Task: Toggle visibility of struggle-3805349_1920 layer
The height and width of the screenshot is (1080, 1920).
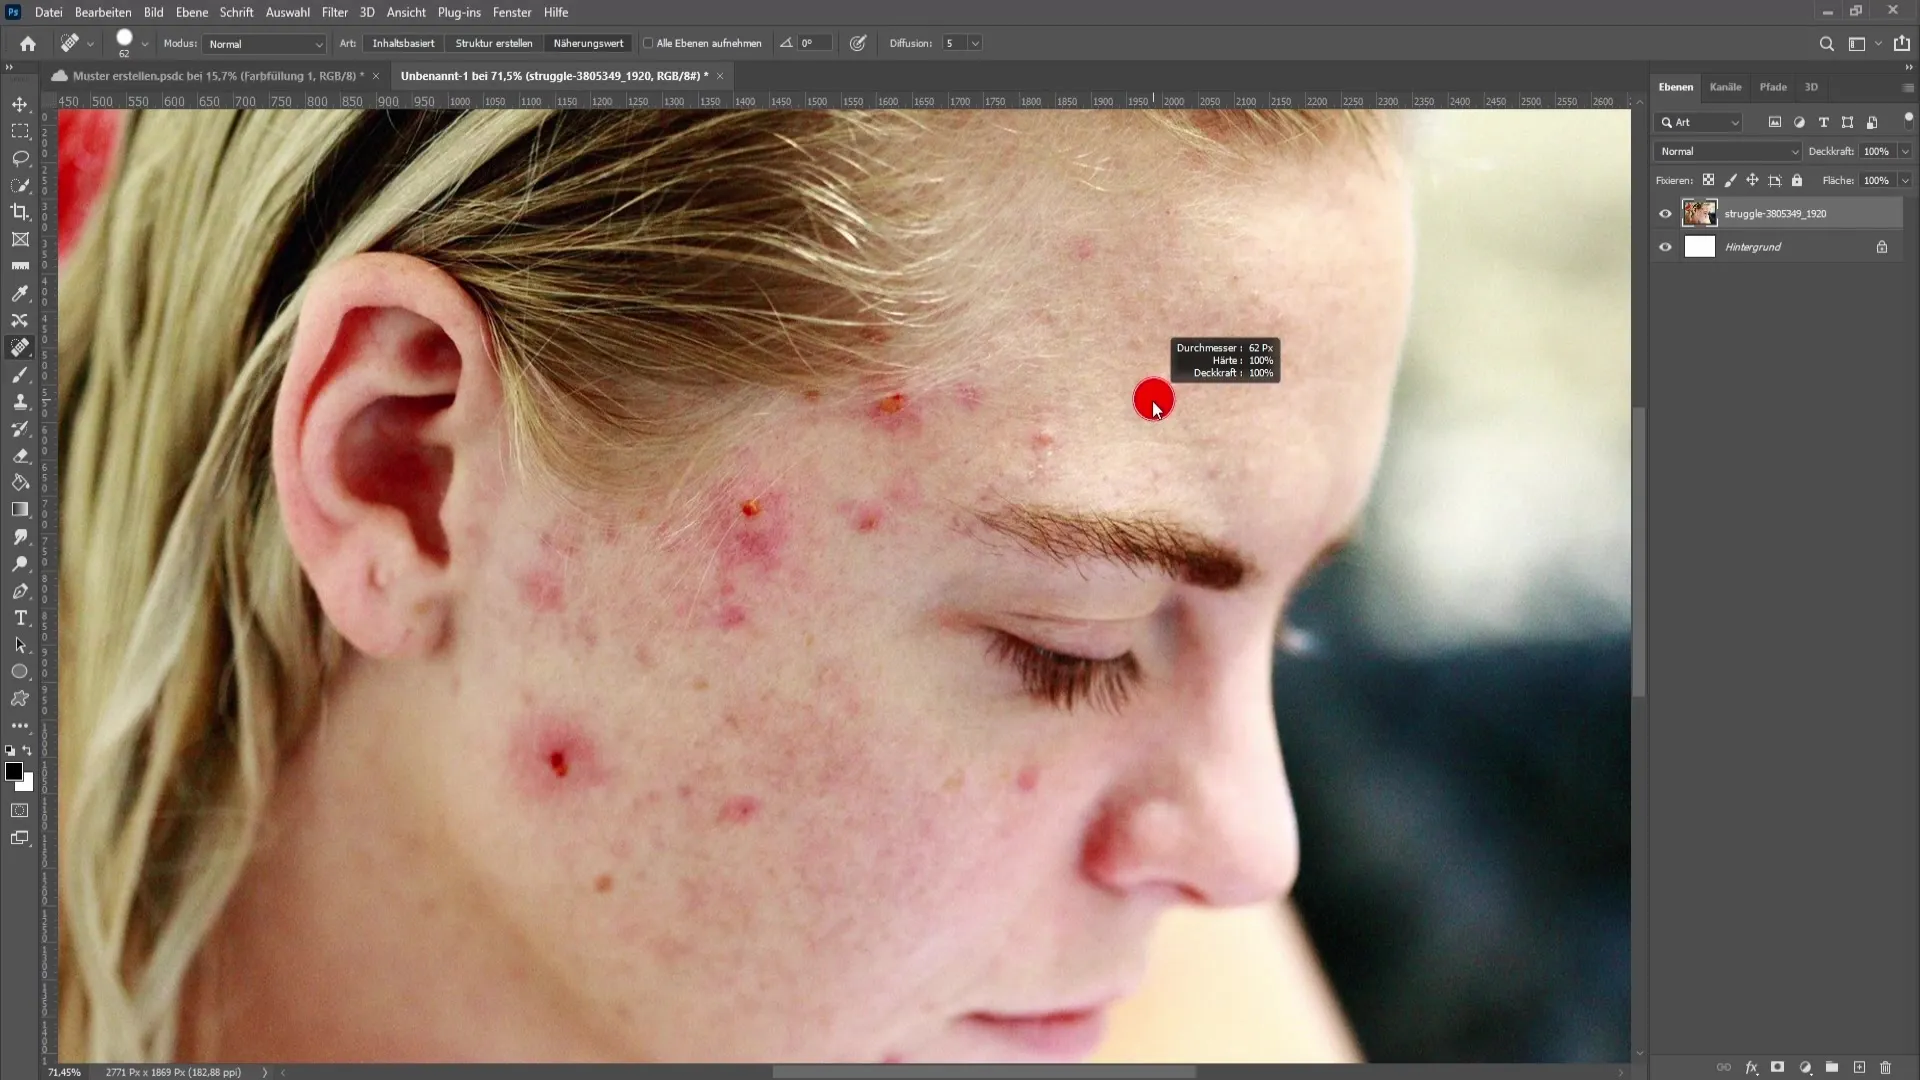Action: [1667, 212]
